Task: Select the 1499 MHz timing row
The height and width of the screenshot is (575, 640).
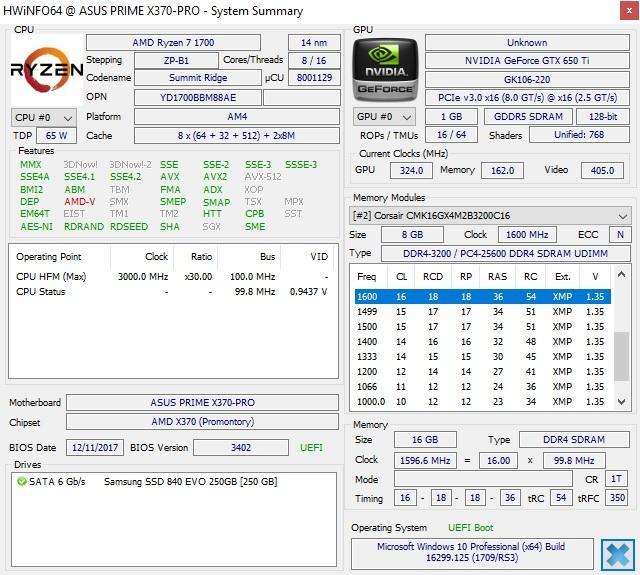Action: [482, 312]
